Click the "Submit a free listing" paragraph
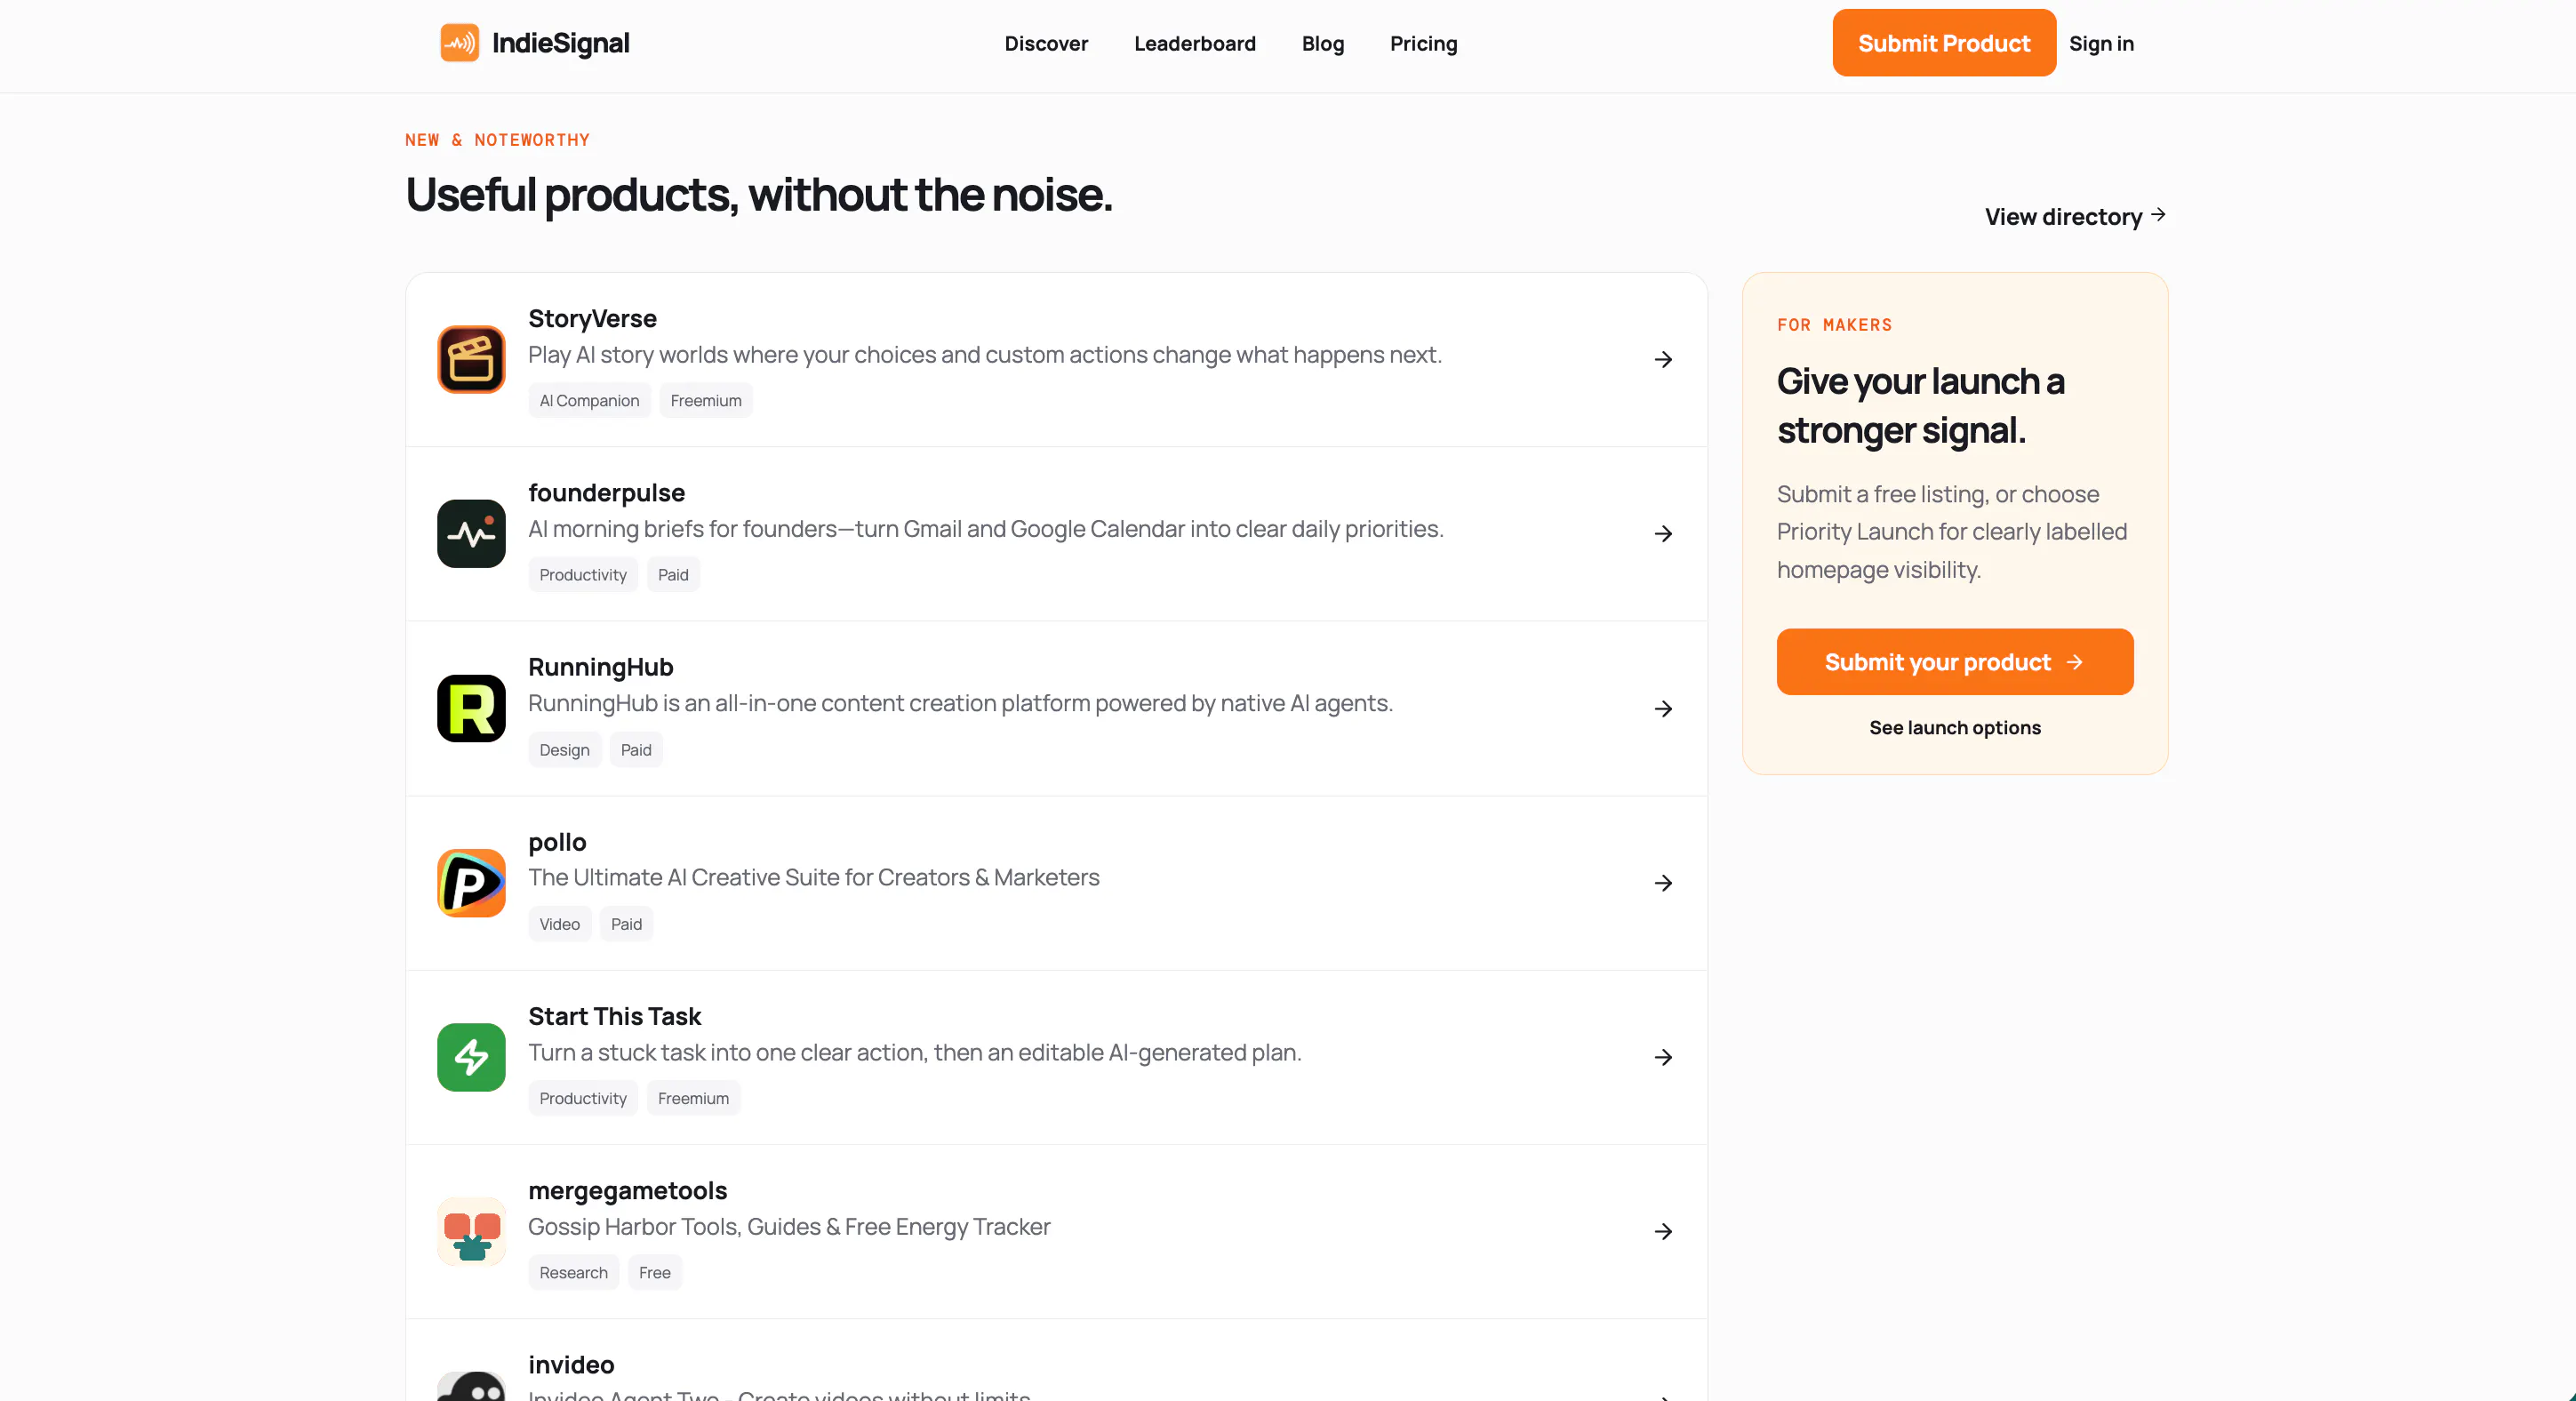Screen dimensions: 2576x1401 (1951, 532)
